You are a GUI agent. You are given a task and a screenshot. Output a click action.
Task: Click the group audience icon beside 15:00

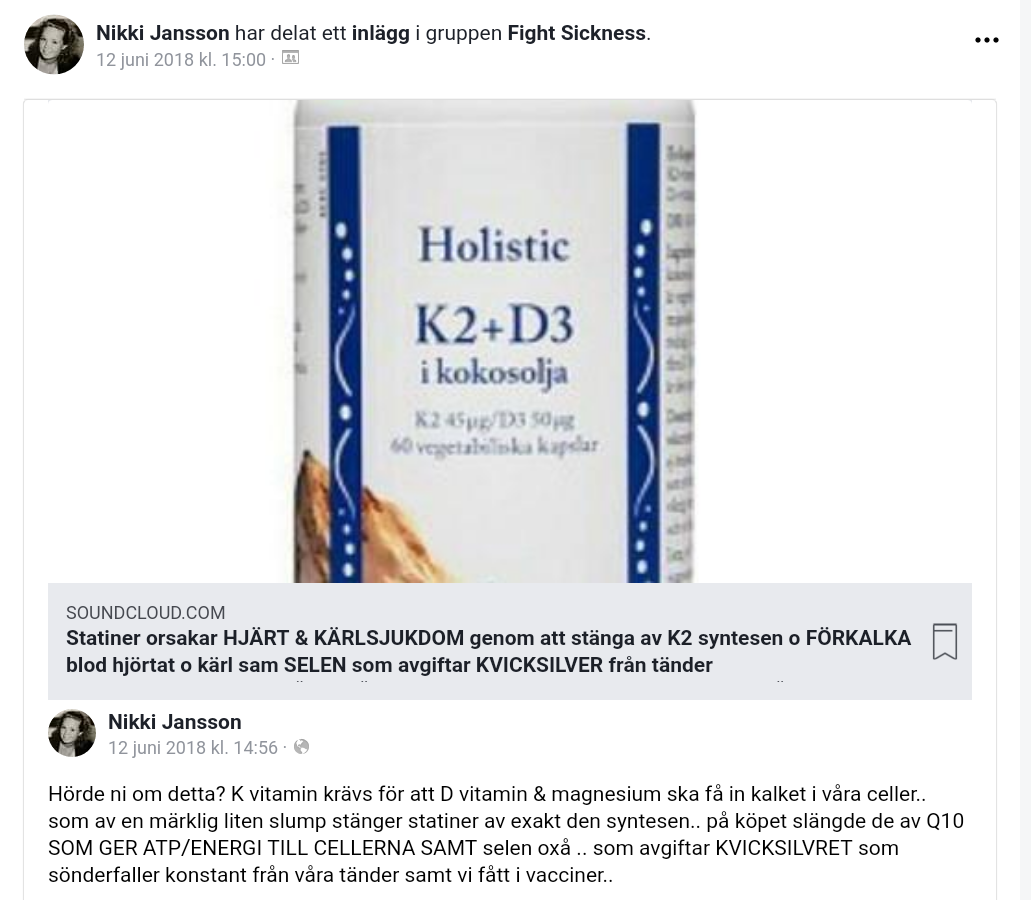tap(290, 59)
